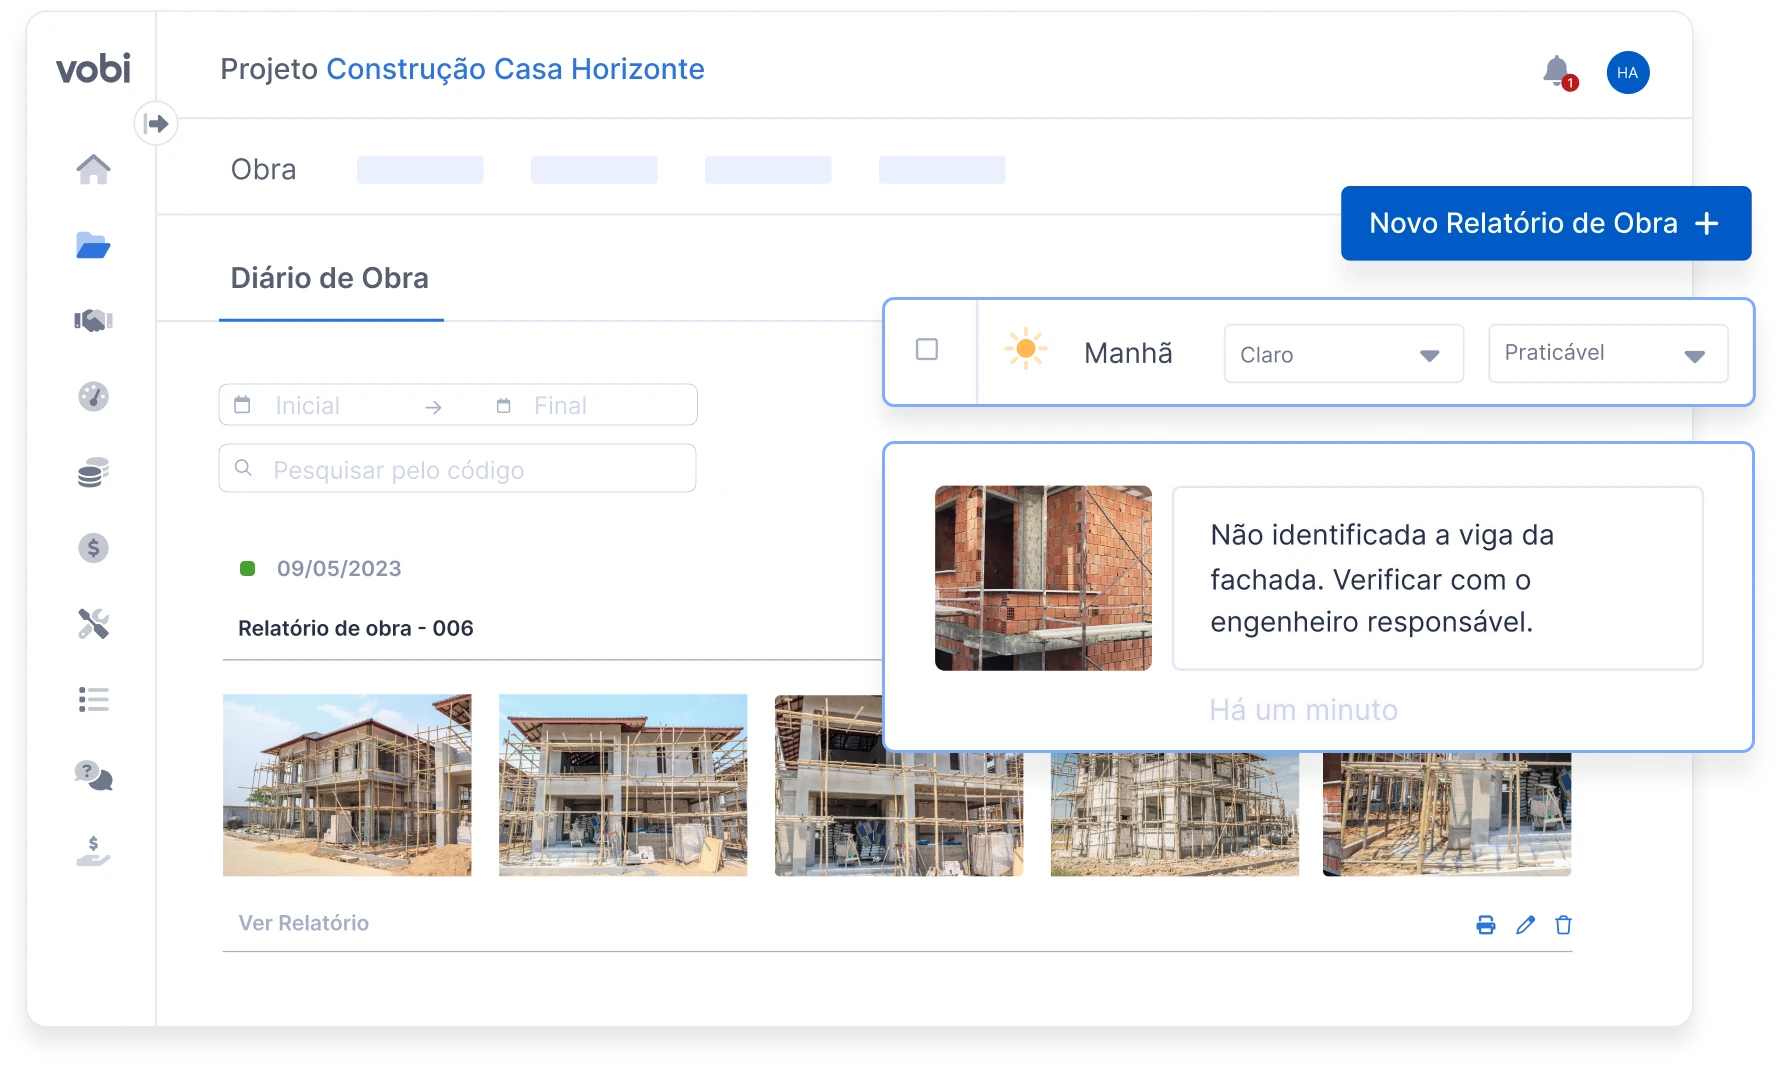
Task: Tick the checkbox next to Manhã
Action: point(928,350)
